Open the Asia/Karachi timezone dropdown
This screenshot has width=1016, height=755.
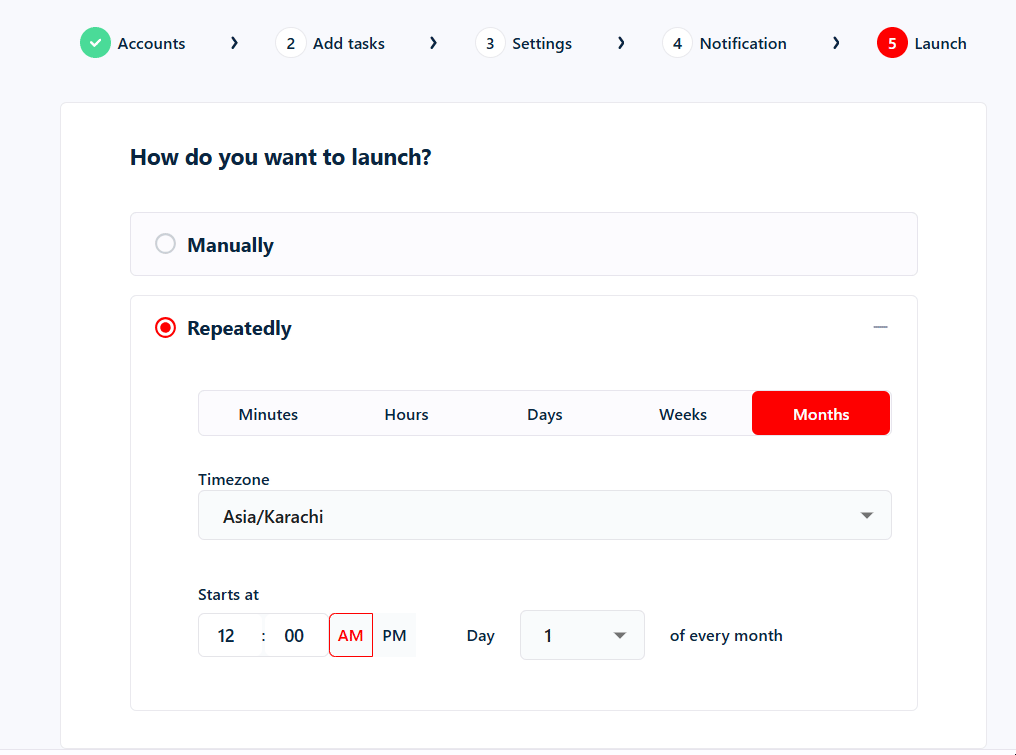(544, 515)
